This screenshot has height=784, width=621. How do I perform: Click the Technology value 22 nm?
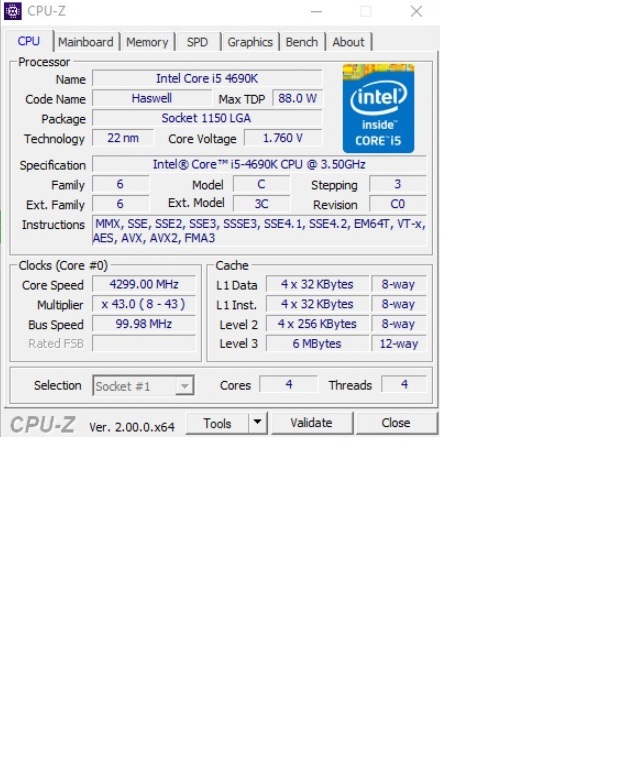click(123, 138)
